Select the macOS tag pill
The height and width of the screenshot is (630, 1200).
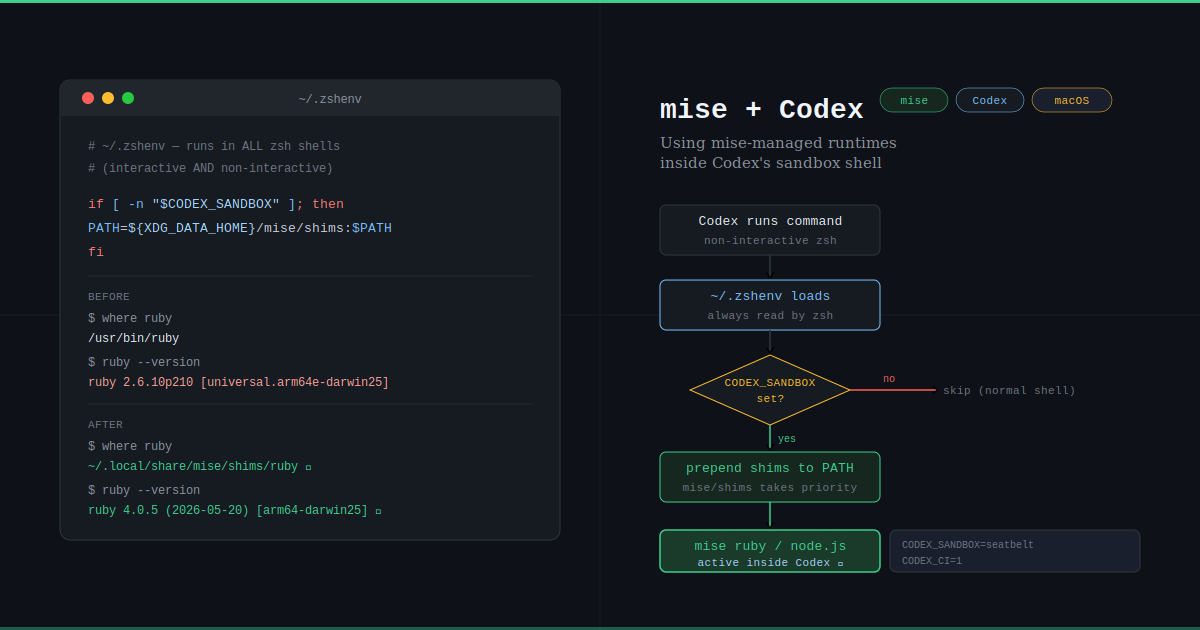(x=1072, y=100)
